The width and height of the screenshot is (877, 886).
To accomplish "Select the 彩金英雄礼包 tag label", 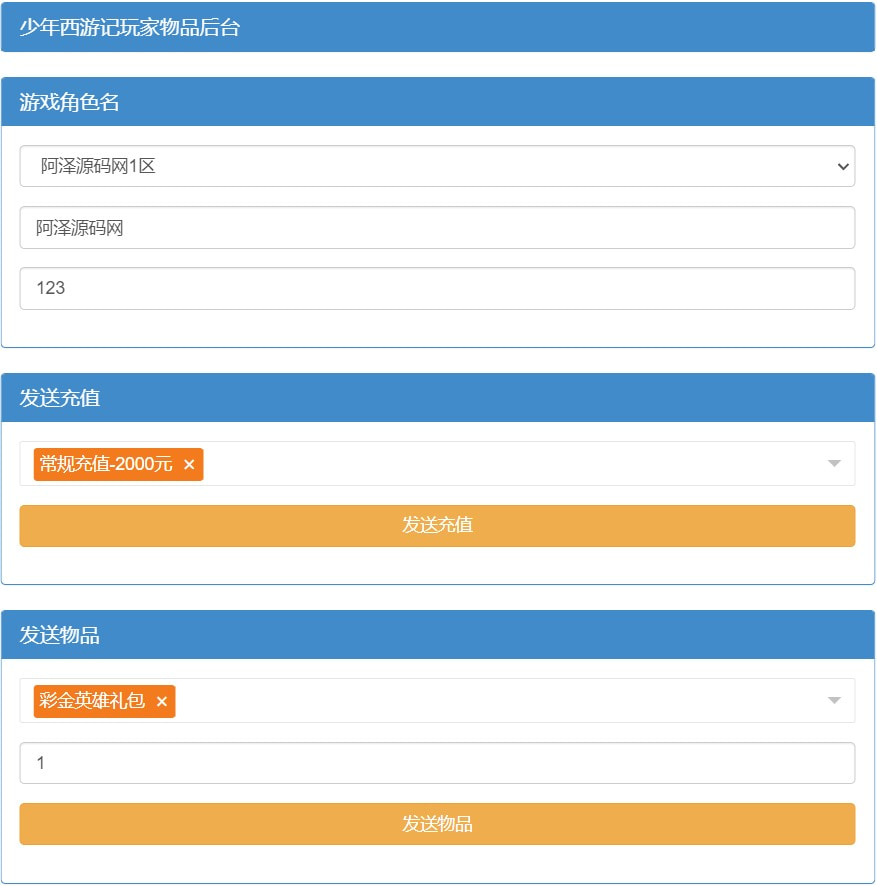I will click(92, 702).
